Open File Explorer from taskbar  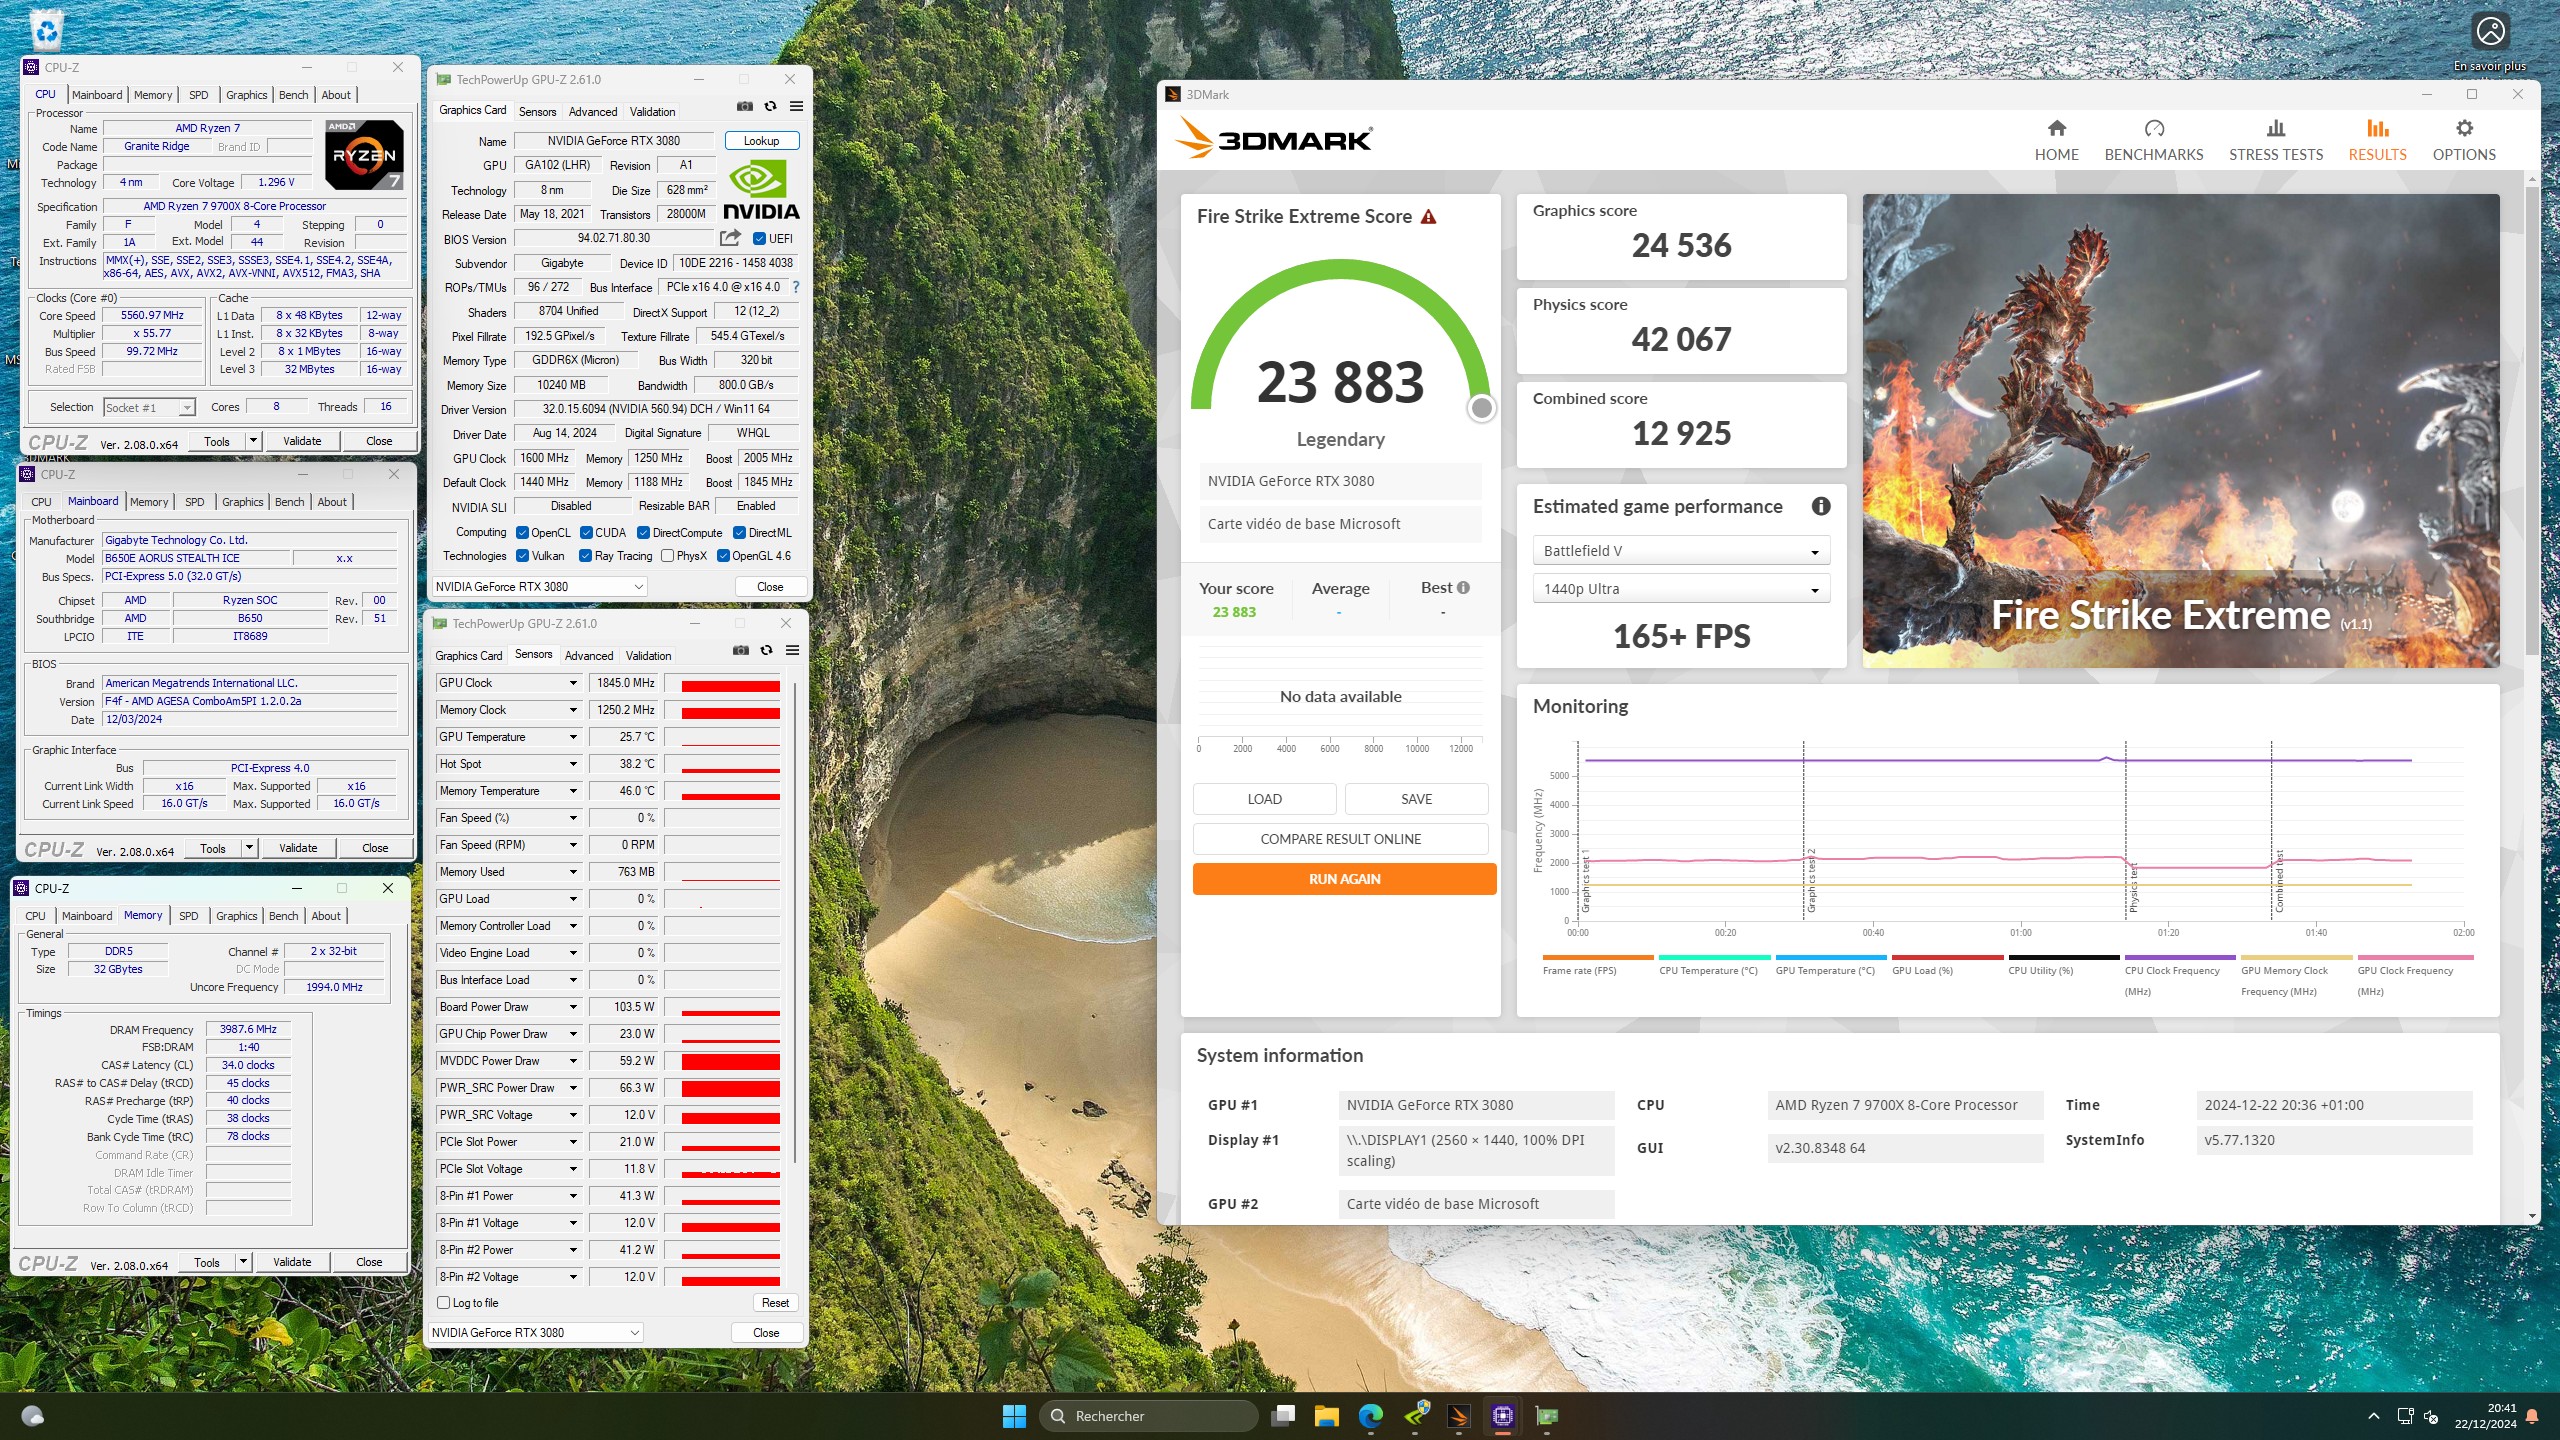[x=1327, y=1416]
